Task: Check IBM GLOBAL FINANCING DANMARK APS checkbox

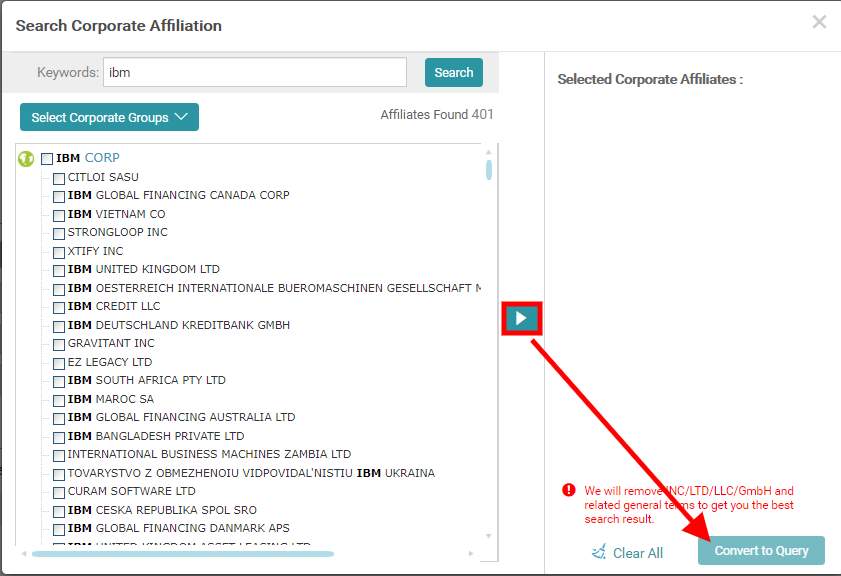Action: pos(59,530)
